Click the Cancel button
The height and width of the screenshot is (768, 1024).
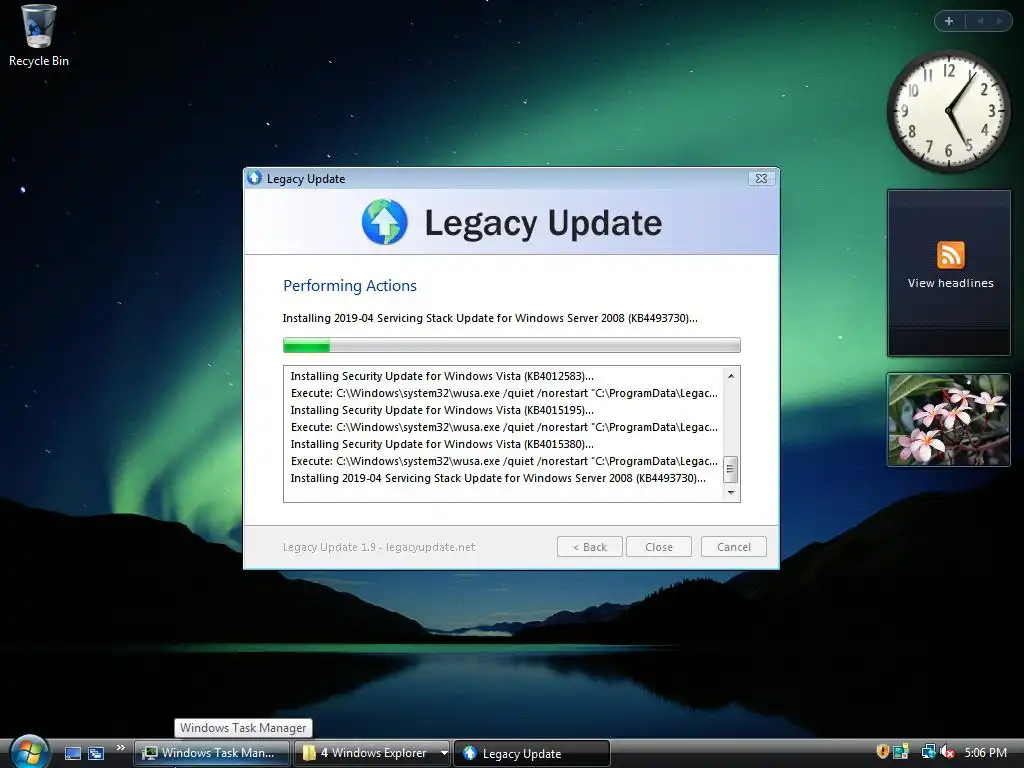coord(733,547)
